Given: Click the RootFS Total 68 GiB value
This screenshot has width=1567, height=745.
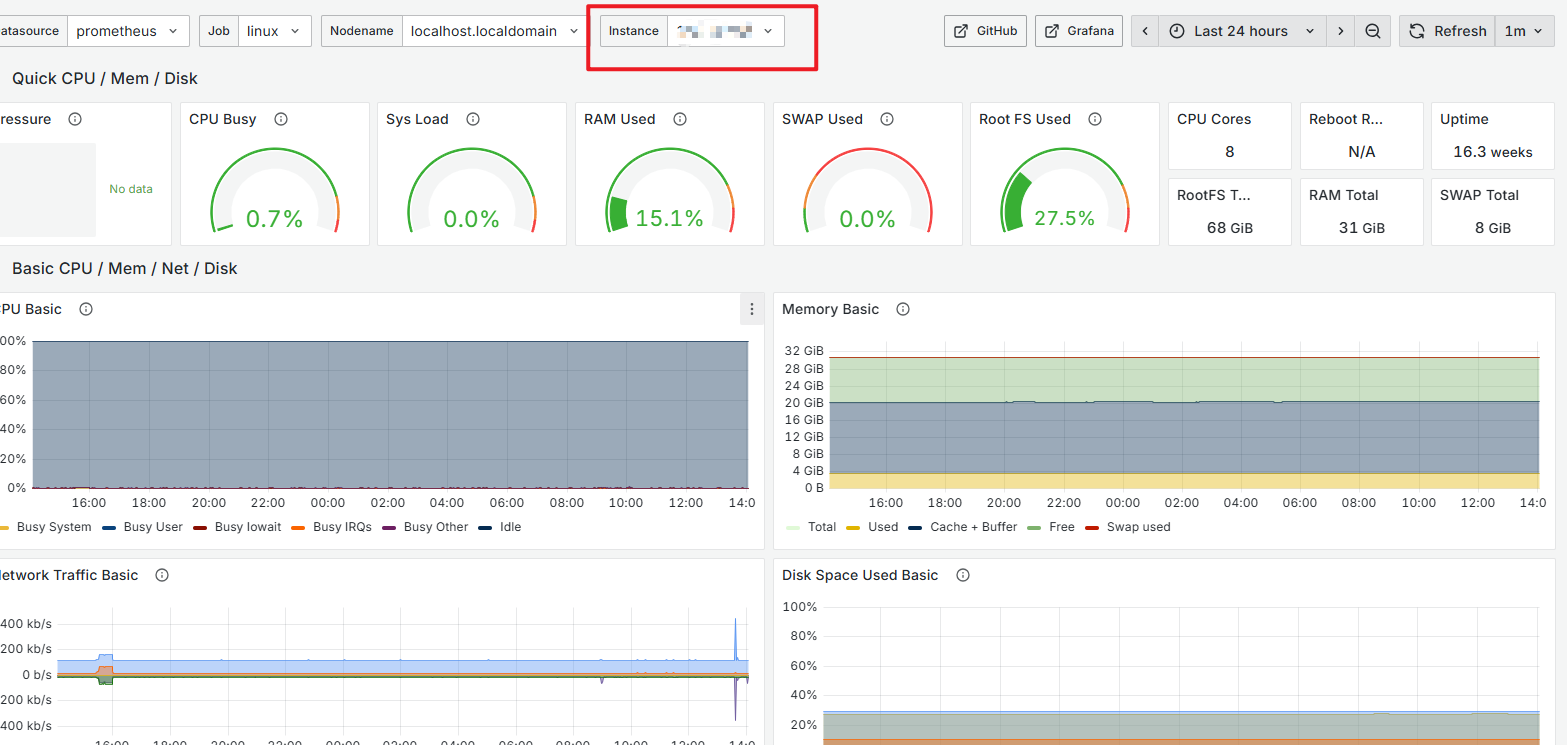Looking at the screenshot, I should (1229, 228).
